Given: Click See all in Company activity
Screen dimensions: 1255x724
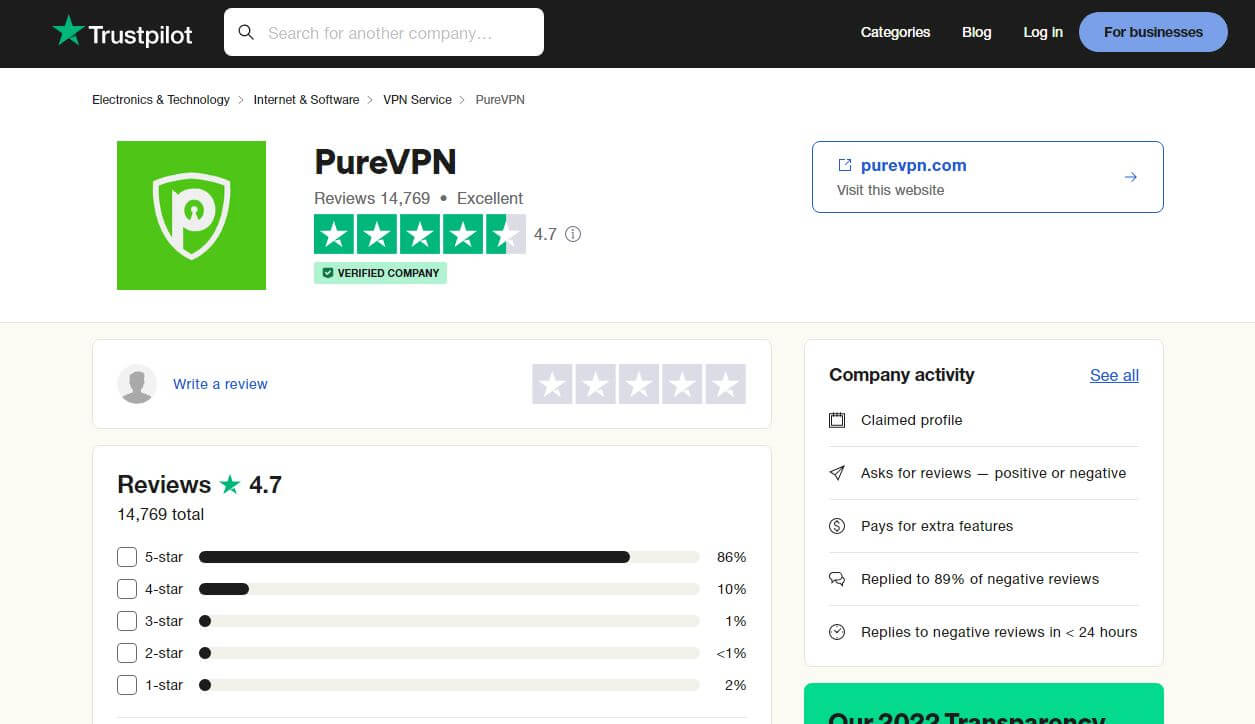Looking at the screenshot, I should pos(1114,375).
